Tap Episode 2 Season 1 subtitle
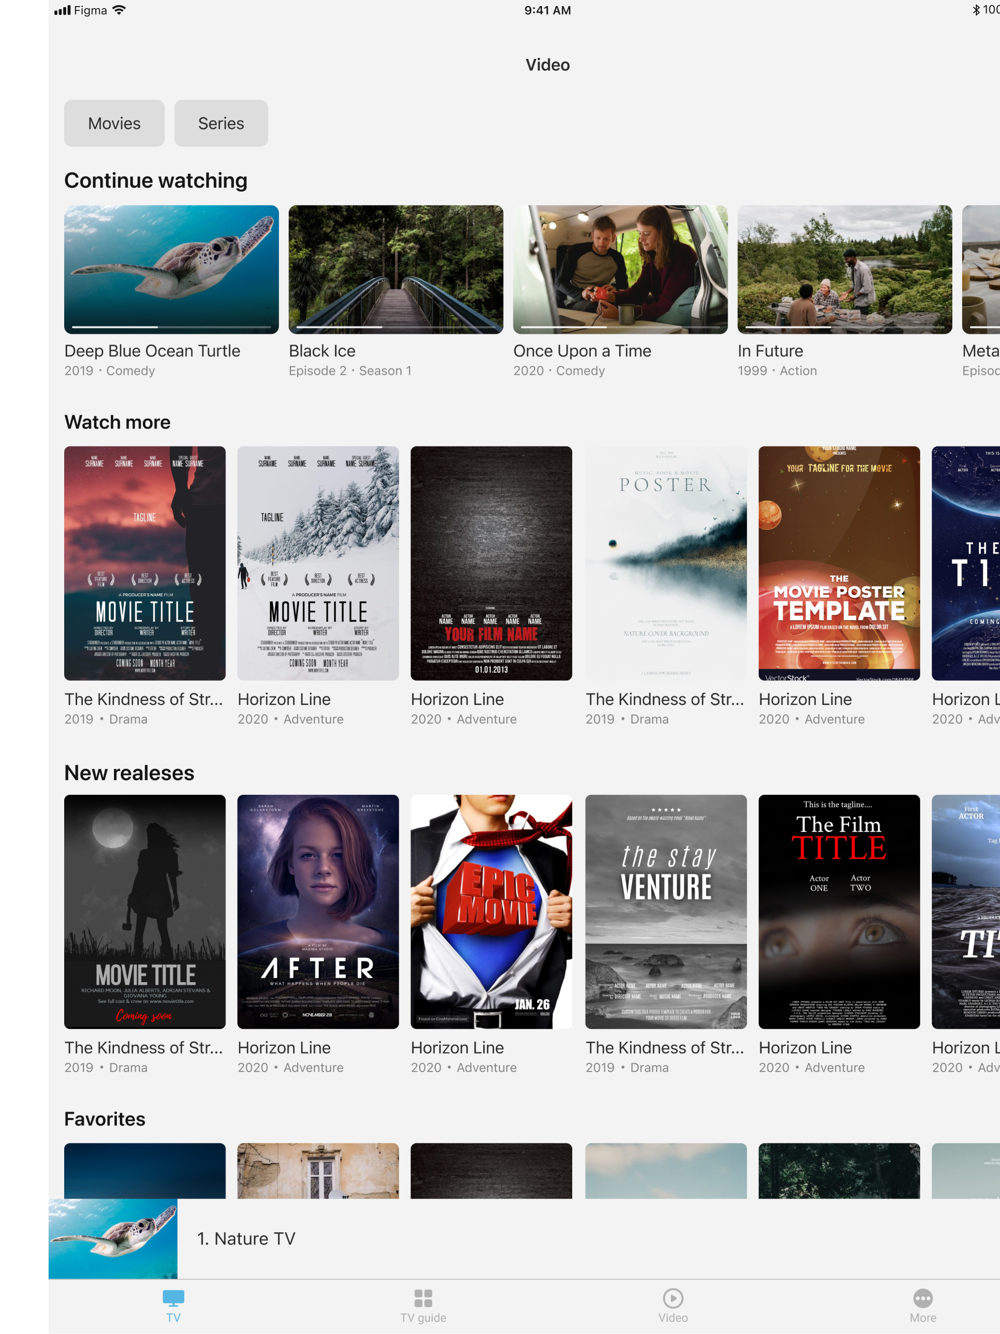Viewport: 1000px width, 1334px height. tap(350, 371)
